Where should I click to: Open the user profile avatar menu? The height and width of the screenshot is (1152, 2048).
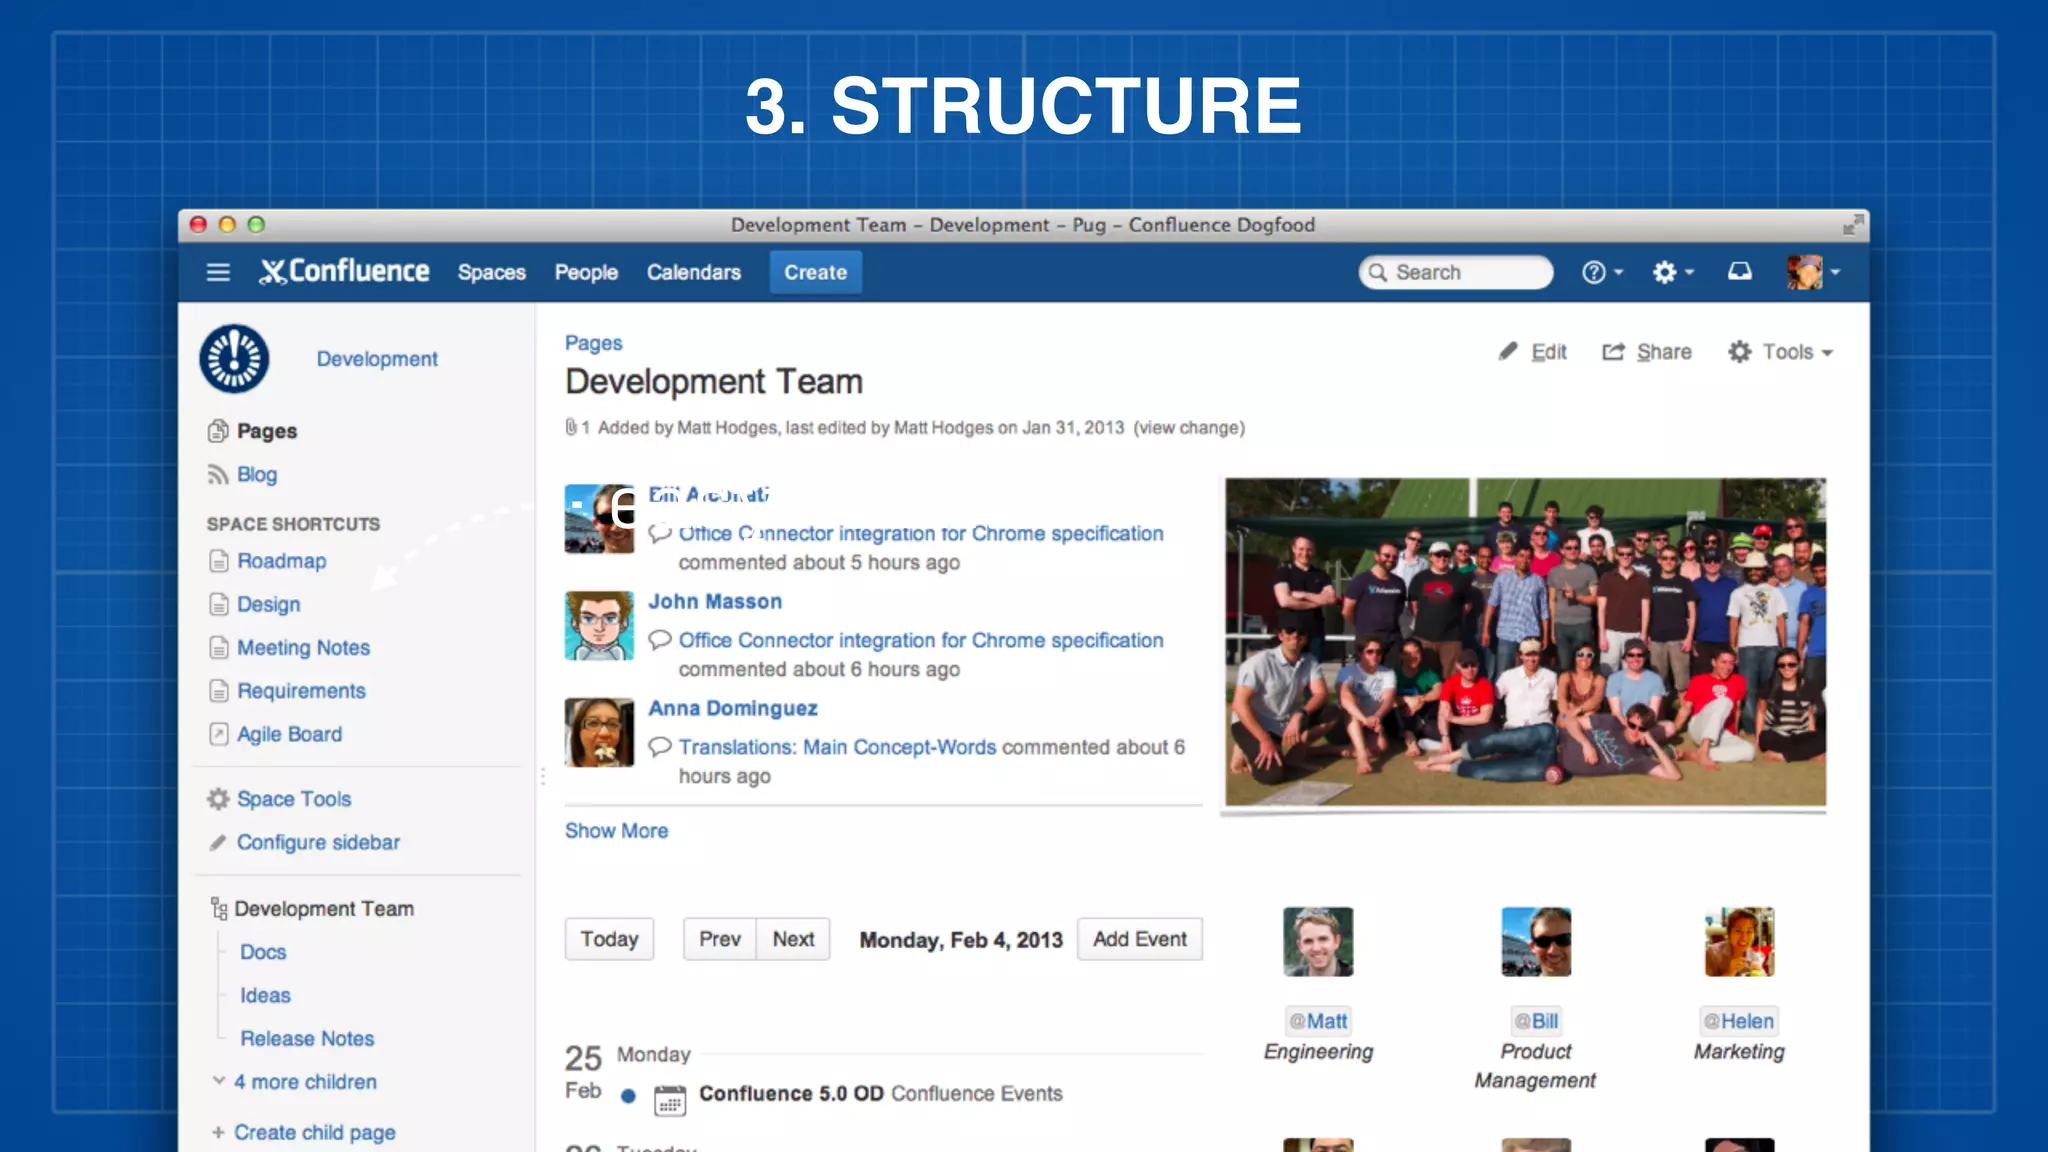pyautogui.click(x=1814, y=272)
